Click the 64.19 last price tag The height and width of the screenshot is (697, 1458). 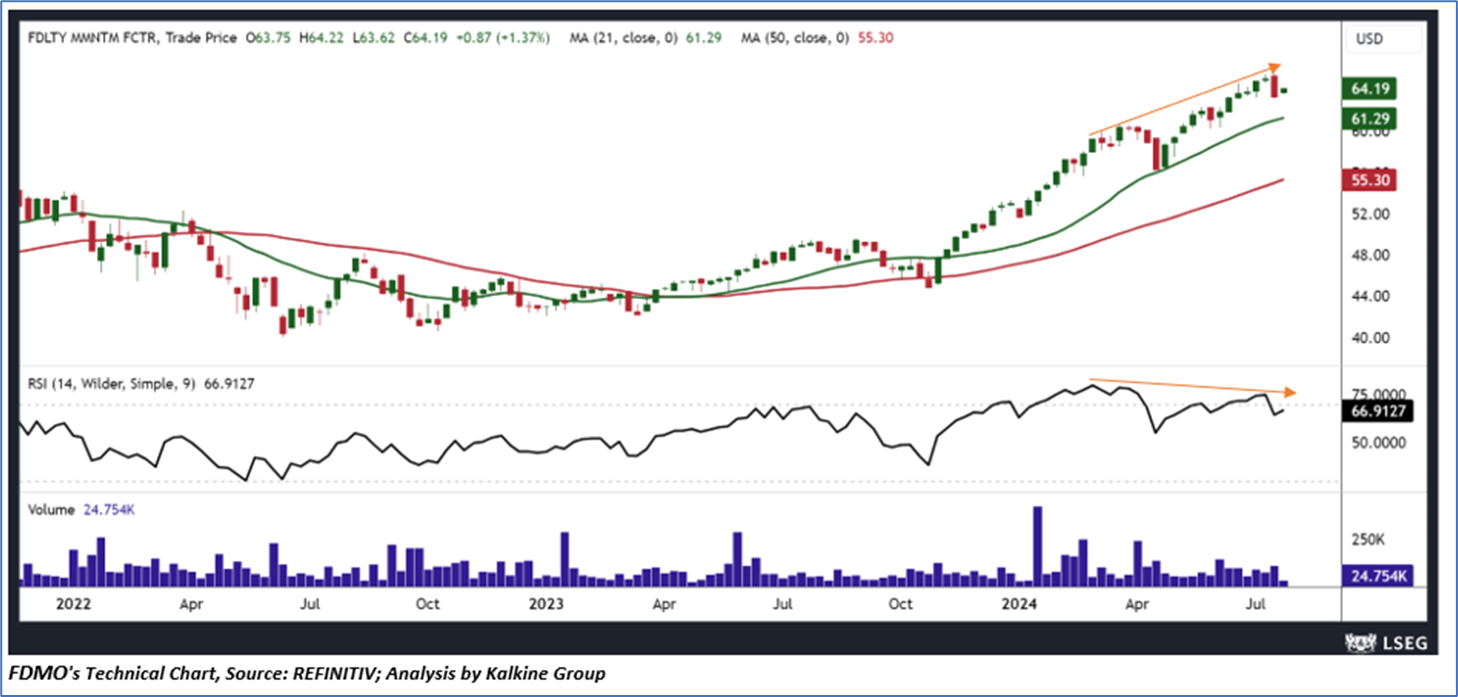[x=1372, y=89]
